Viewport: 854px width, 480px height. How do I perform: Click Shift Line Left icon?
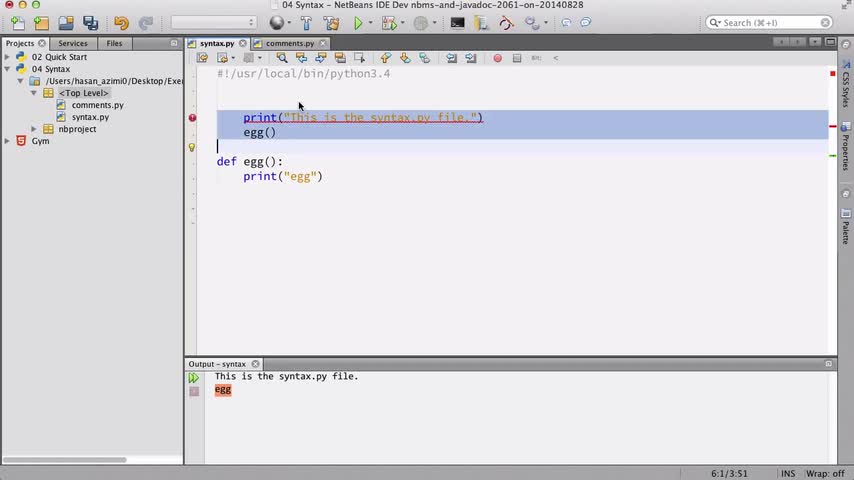[x=451, y=58]
